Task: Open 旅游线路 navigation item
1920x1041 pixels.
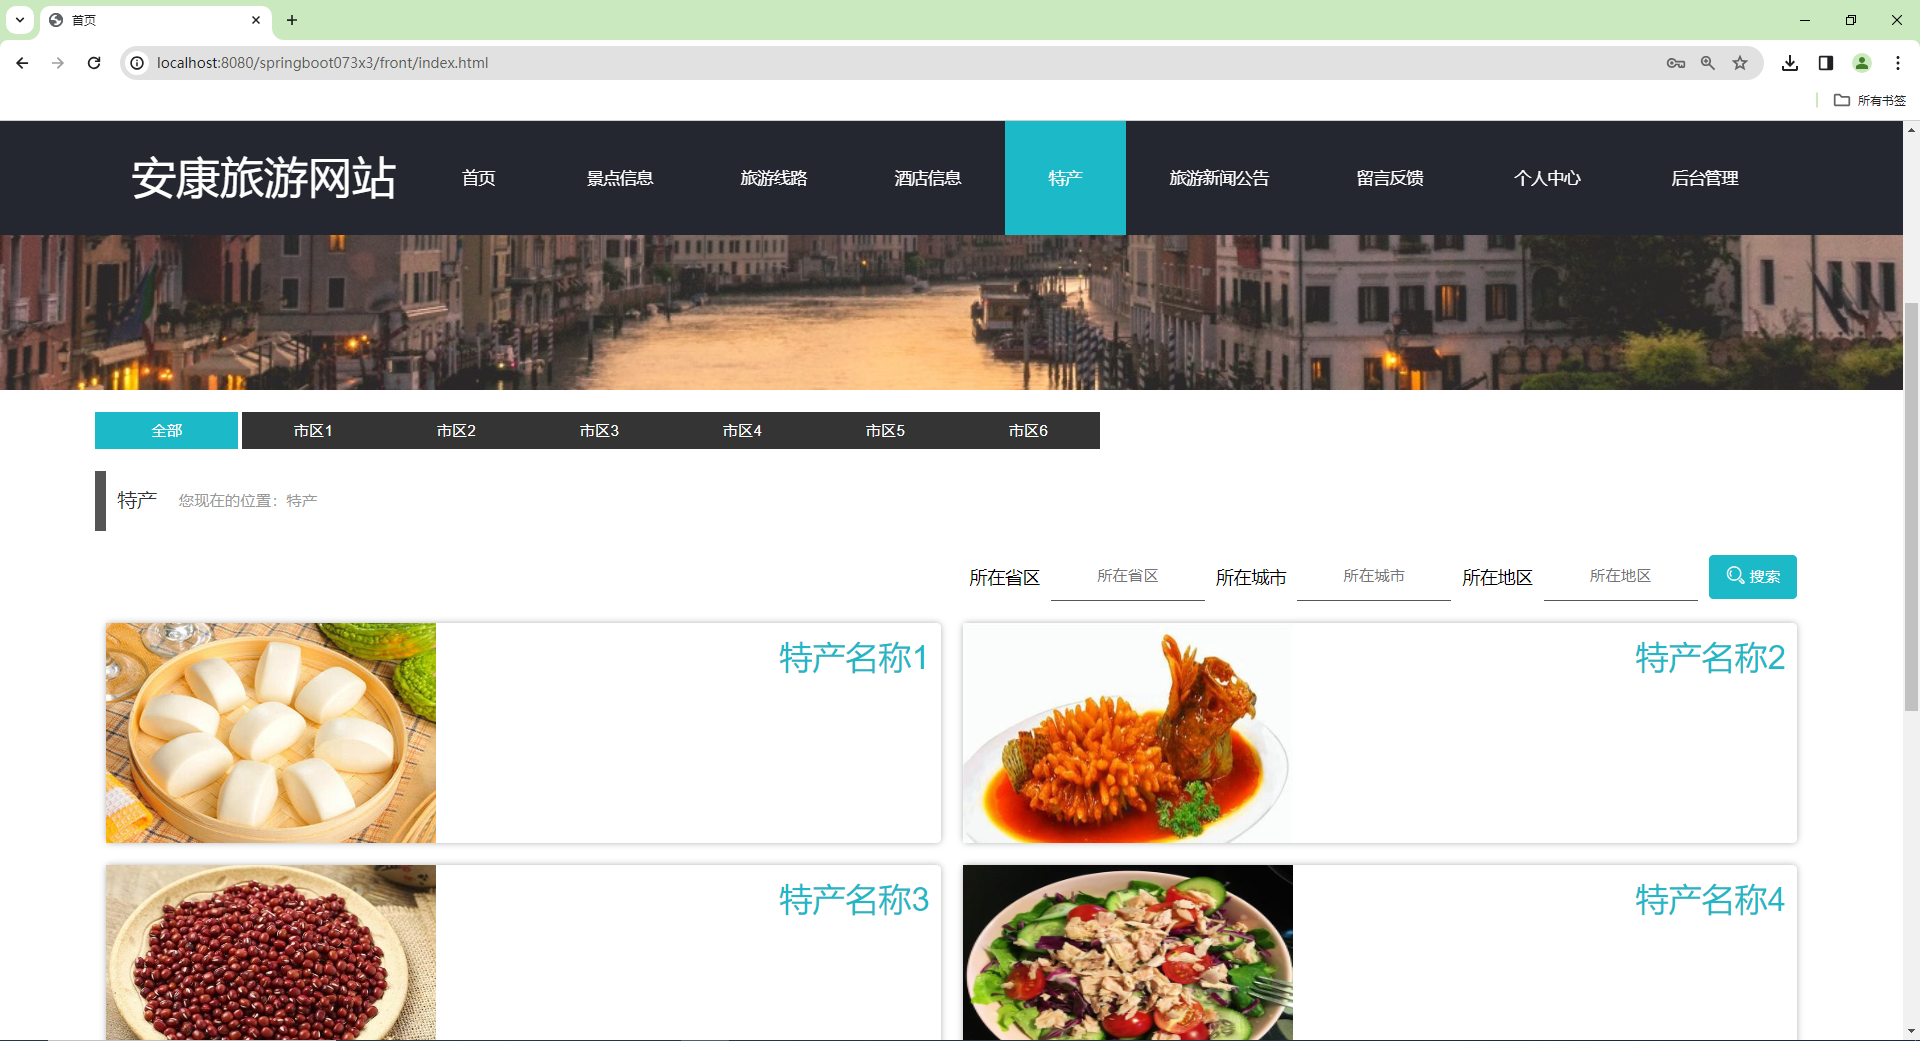Action: 774,178
